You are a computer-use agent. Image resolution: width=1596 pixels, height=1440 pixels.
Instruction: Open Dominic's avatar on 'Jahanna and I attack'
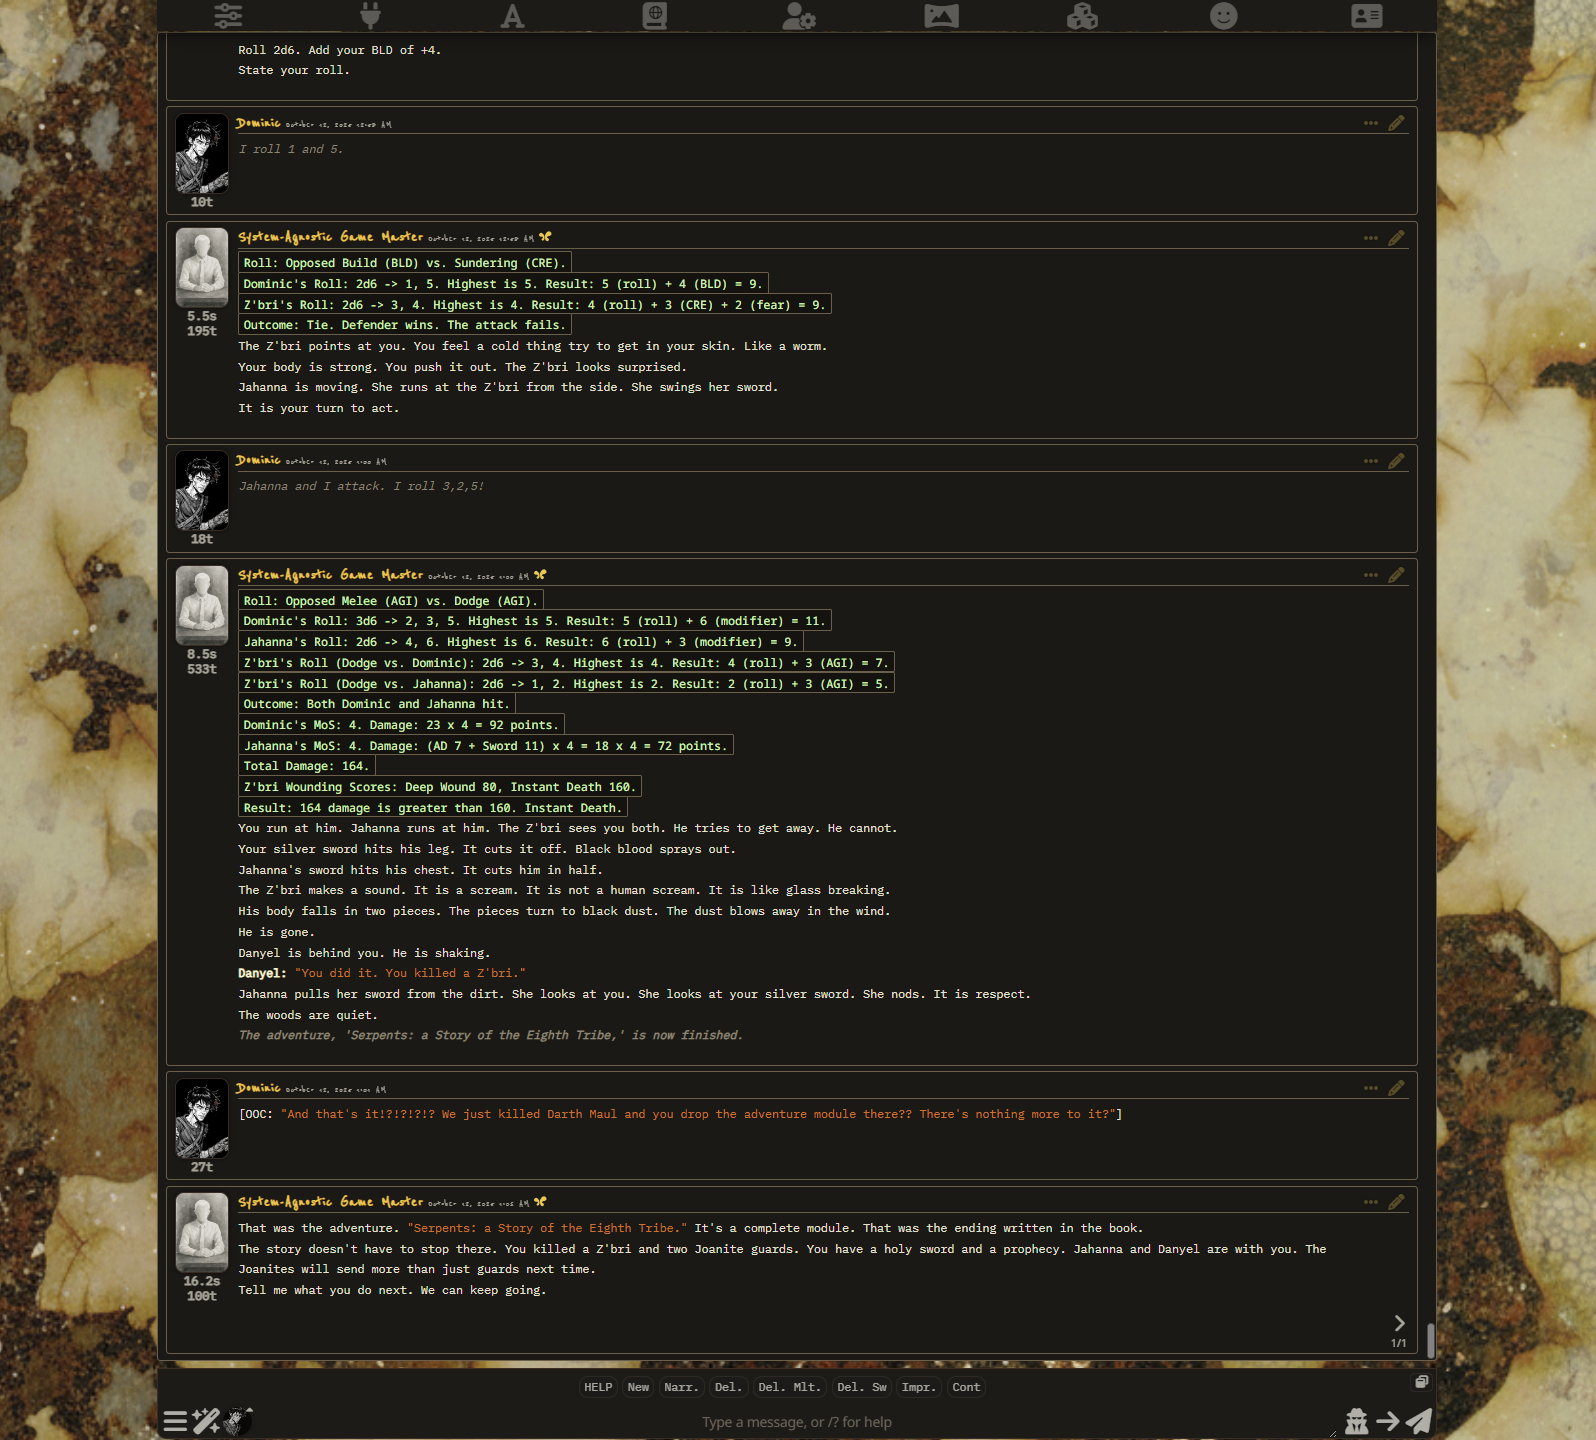coord(202,490)
